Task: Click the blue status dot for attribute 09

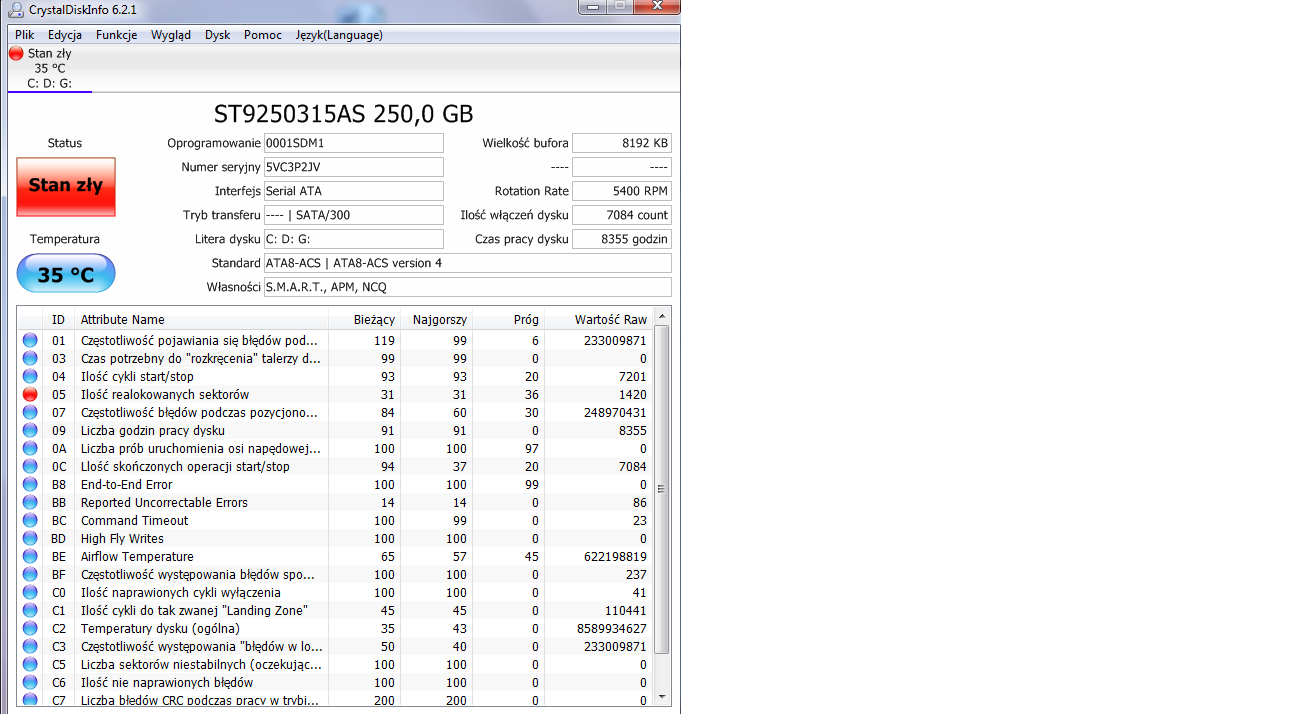Action: [30, 431]
